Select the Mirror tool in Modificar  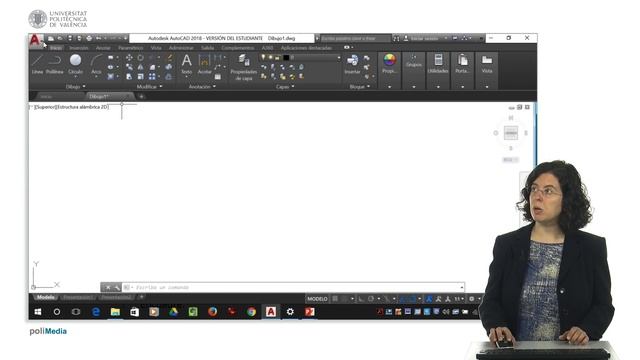pos(140,67)
